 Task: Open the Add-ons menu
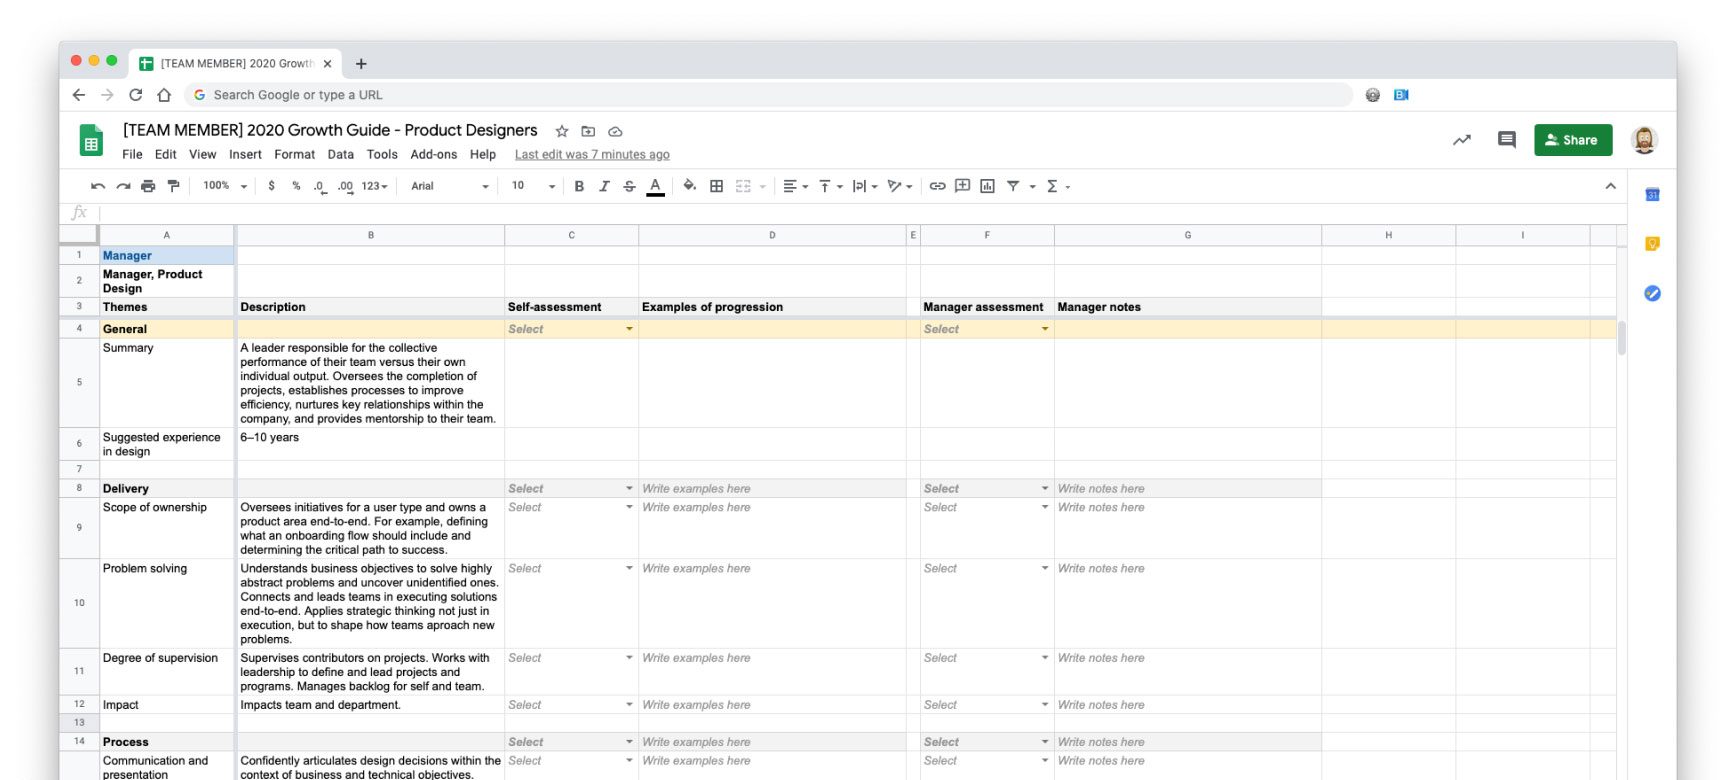click(x=433, y=155)
